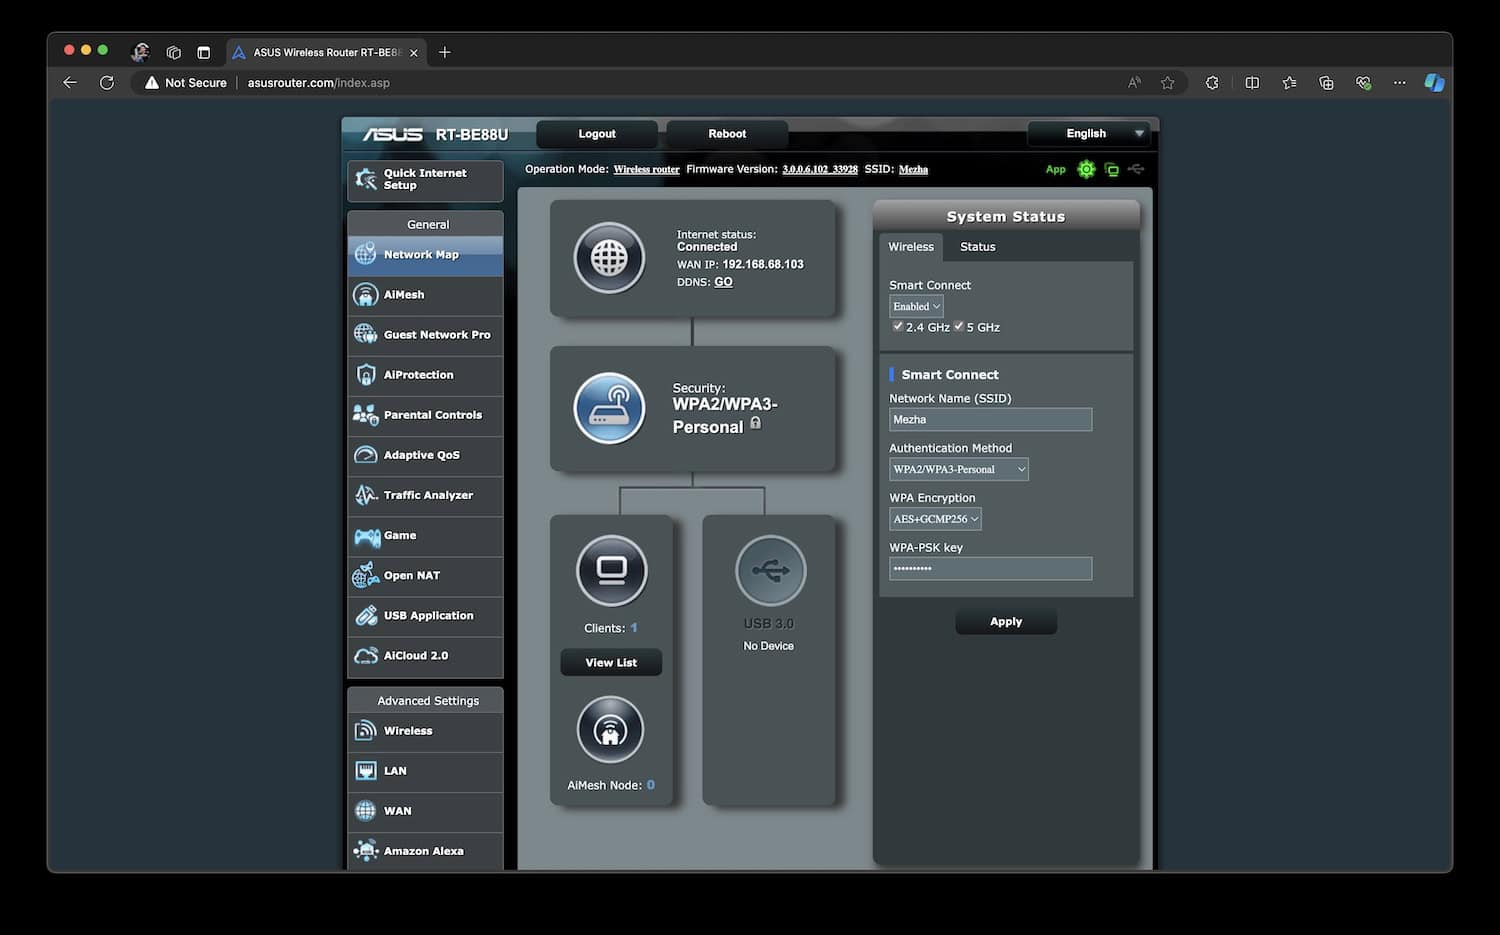Open the browser profile avatar

140,52
